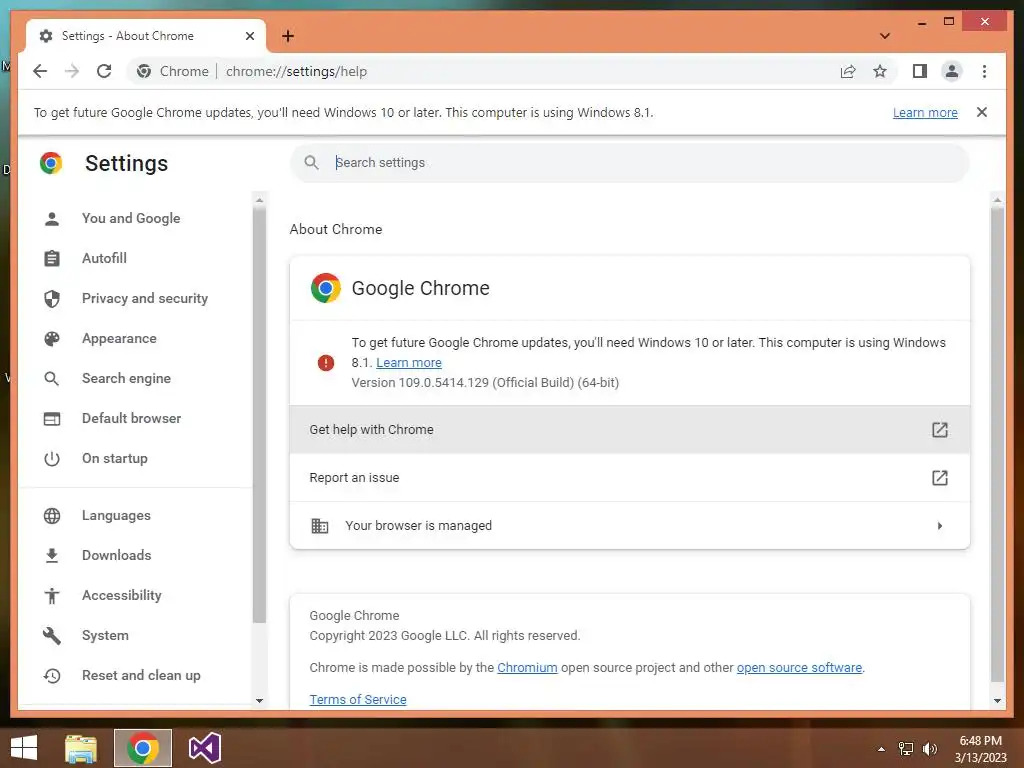Bookmark this page with the star icon
Image resolution: width=1024 pixels, height=768 pixels.
coord(880,71)
